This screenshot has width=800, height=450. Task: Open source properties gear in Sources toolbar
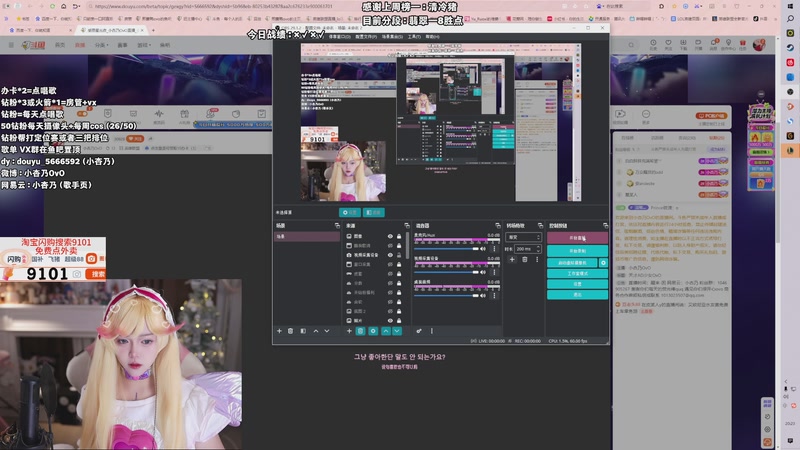click(x=373, y=331)
